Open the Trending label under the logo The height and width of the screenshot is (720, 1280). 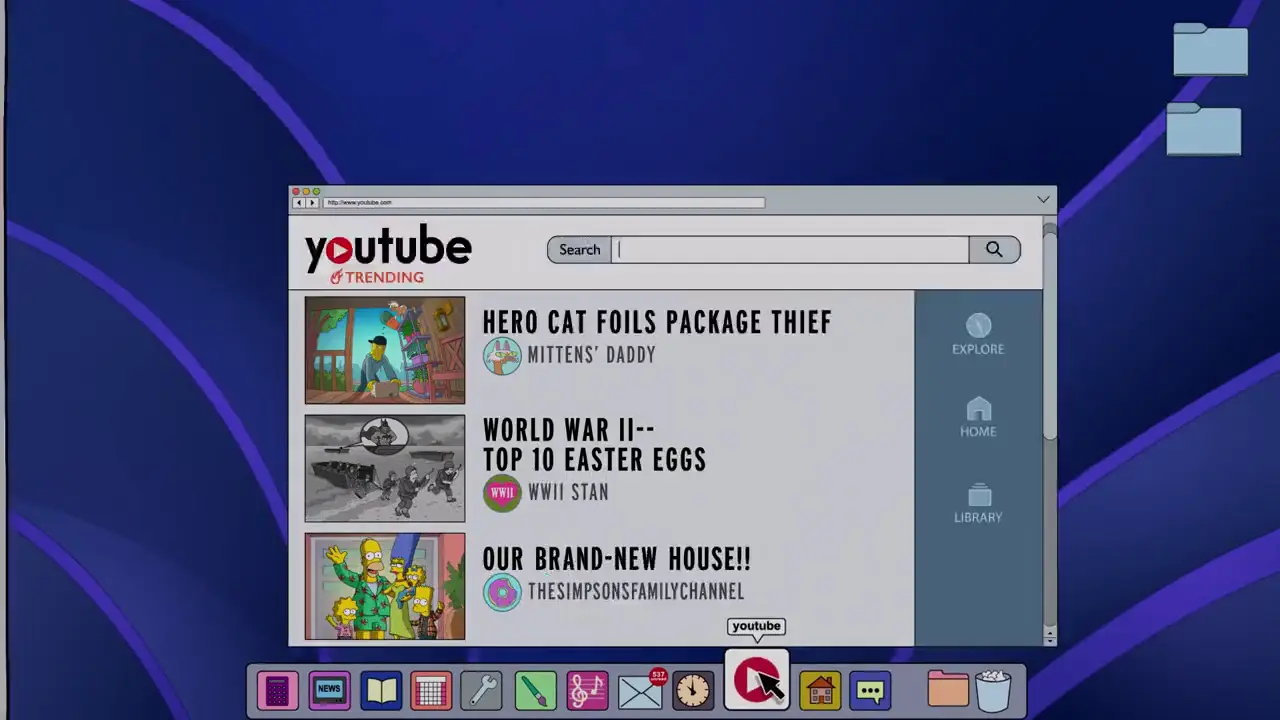click(x=377, y=277)
